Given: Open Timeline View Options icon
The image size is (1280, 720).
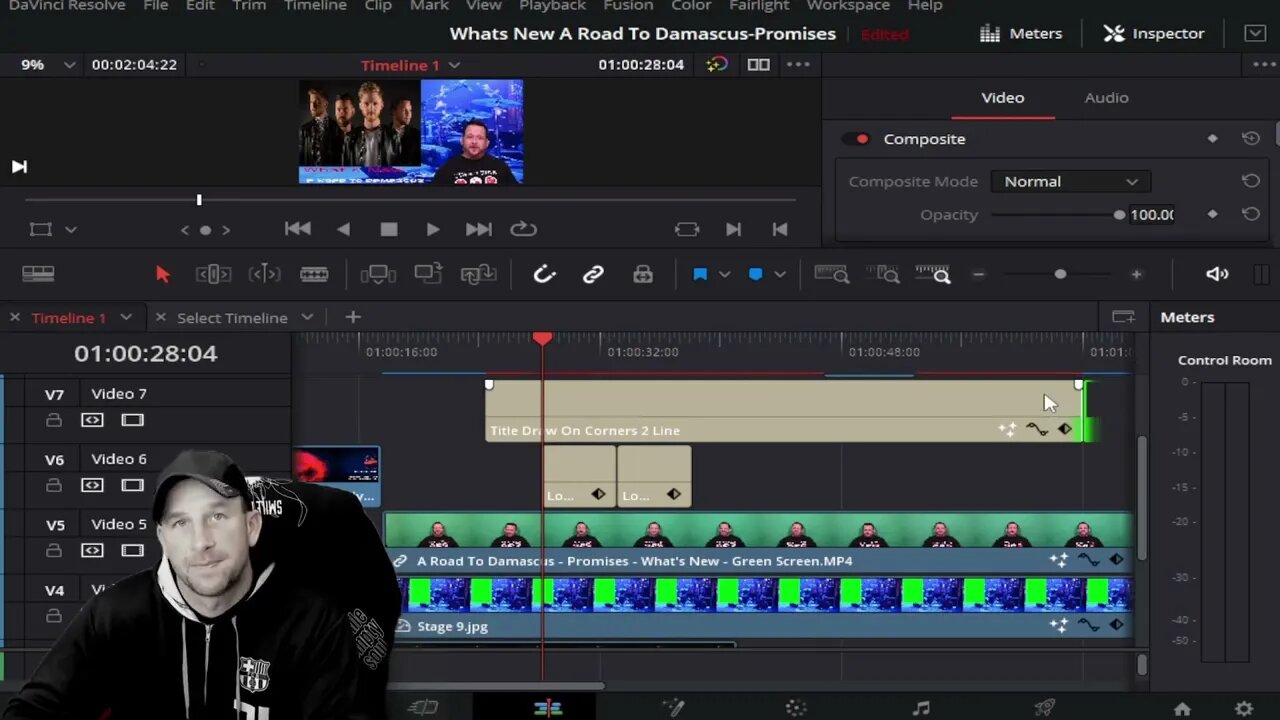Looking at the screenshot, I should click(x=38, y=274).
